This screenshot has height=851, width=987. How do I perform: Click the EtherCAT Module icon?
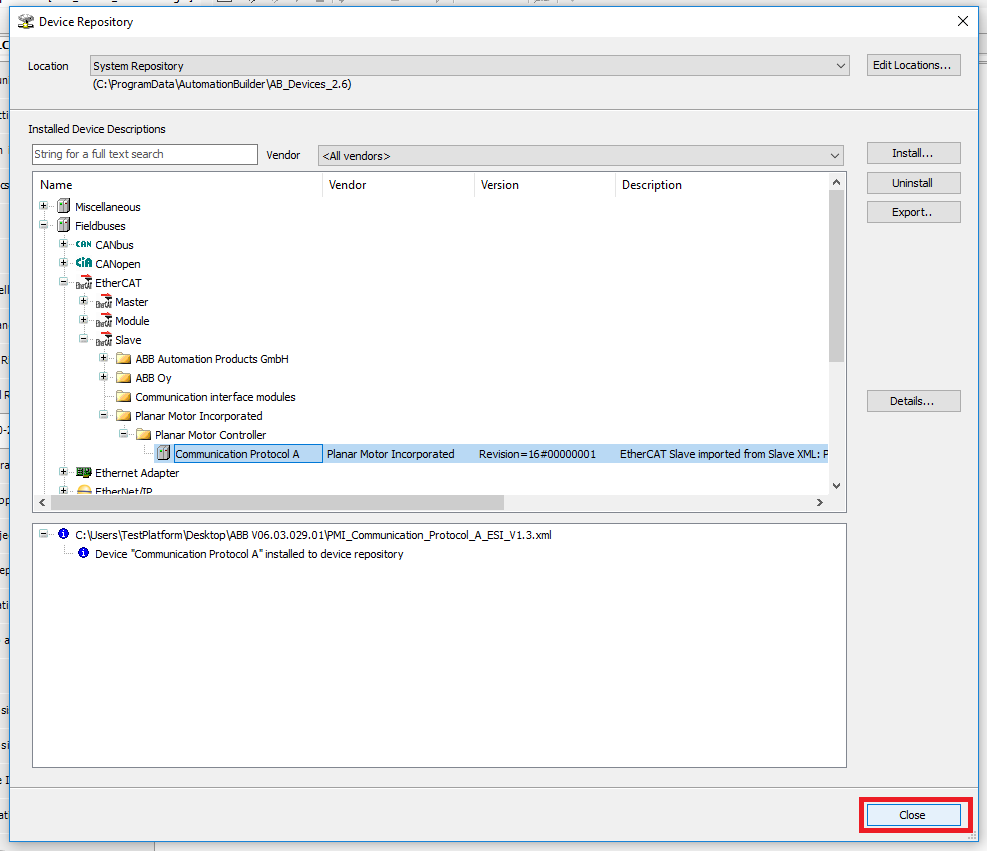click(x=104, y=321)
